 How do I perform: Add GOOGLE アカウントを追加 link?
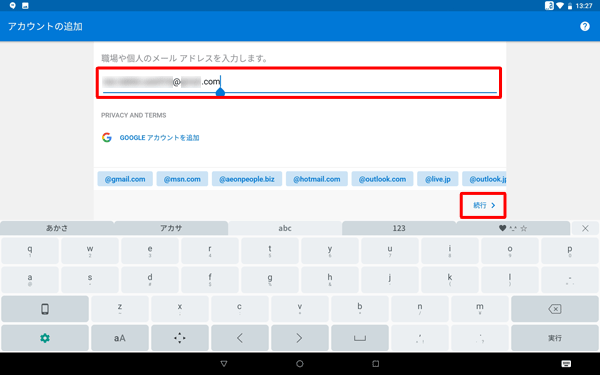point(159,138)
